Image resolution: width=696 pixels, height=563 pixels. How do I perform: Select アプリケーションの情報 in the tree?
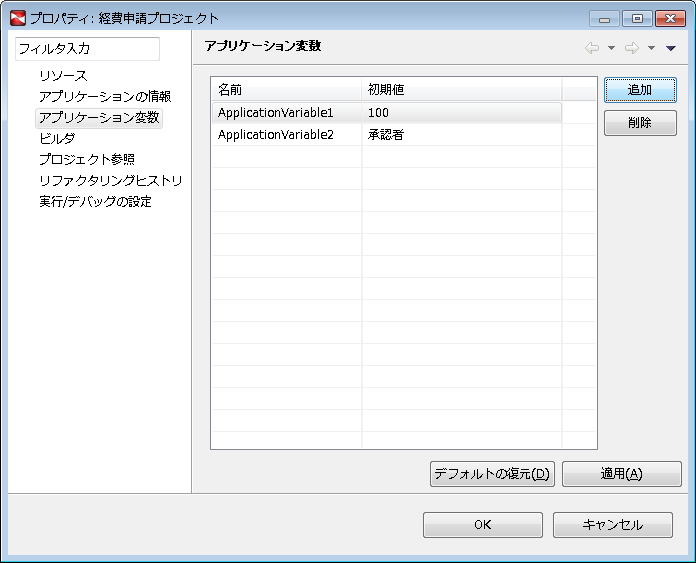click(105, 96)
